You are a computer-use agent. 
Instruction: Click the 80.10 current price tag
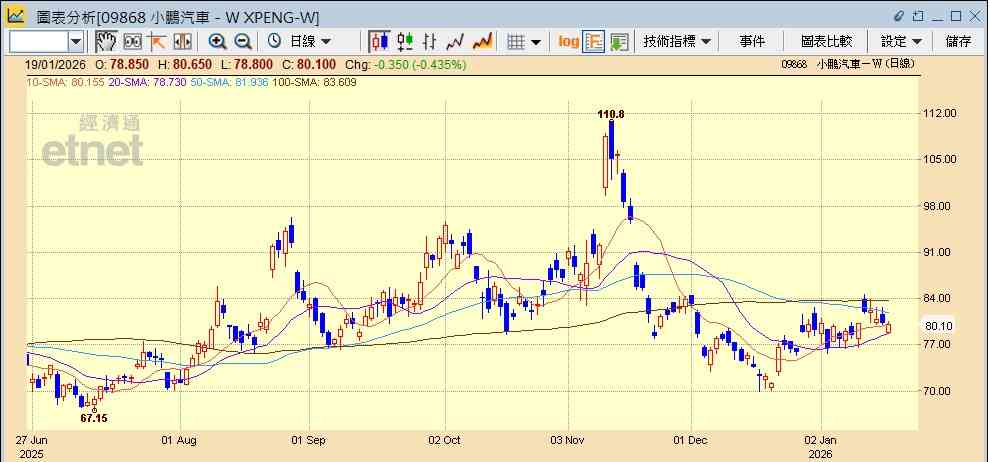click(x=939, y=326)
